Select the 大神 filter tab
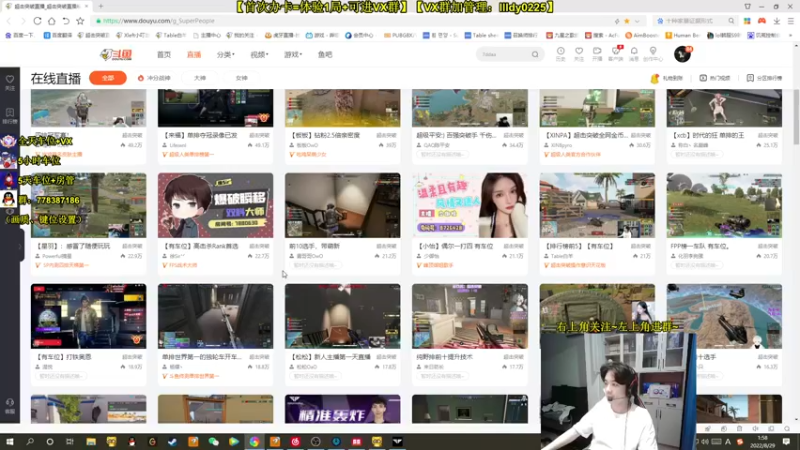The image size is (800, 450). tap(200, 78)
